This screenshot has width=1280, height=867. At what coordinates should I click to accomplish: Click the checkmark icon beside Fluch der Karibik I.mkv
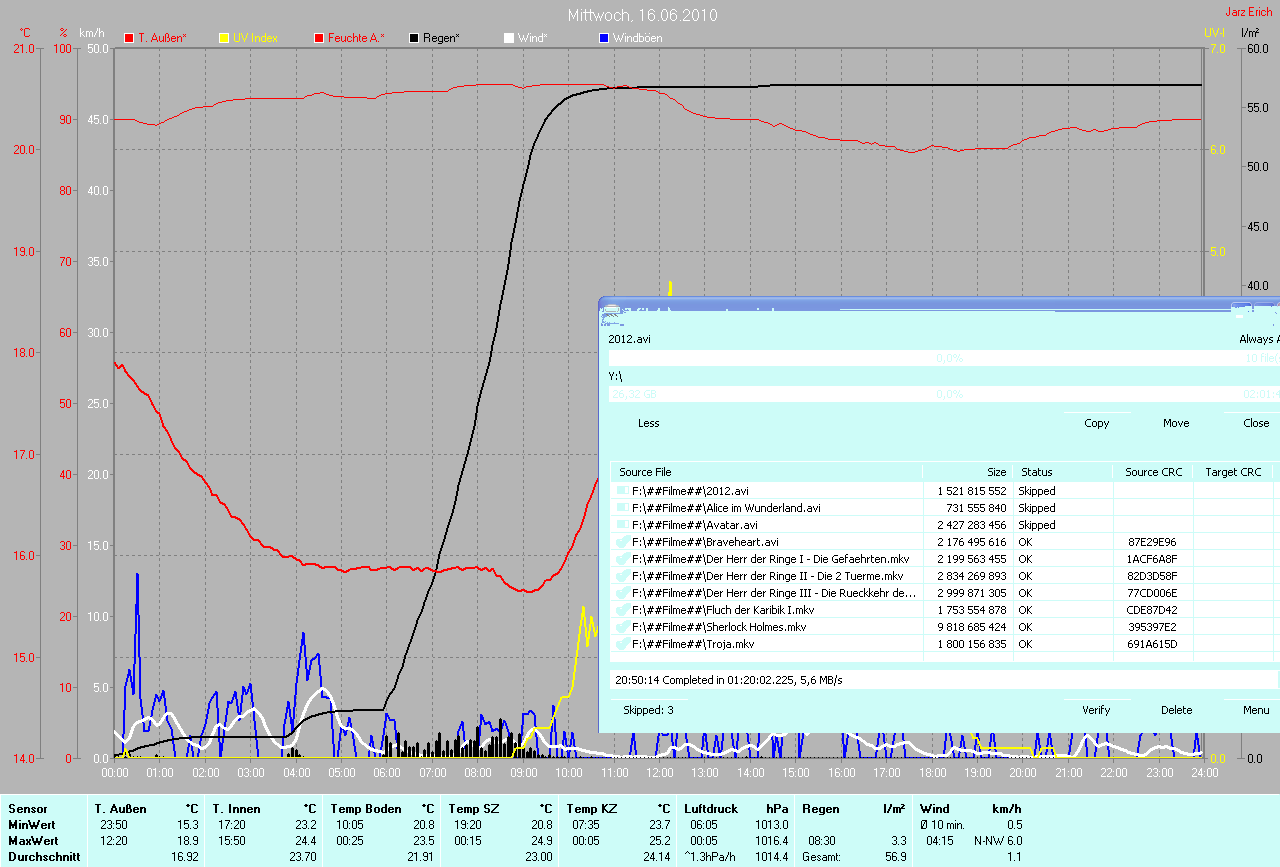point(623,610)
